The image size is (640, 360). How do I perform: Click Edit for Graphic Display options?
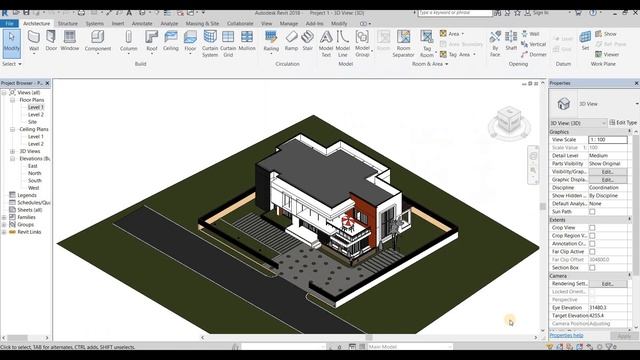607,180
